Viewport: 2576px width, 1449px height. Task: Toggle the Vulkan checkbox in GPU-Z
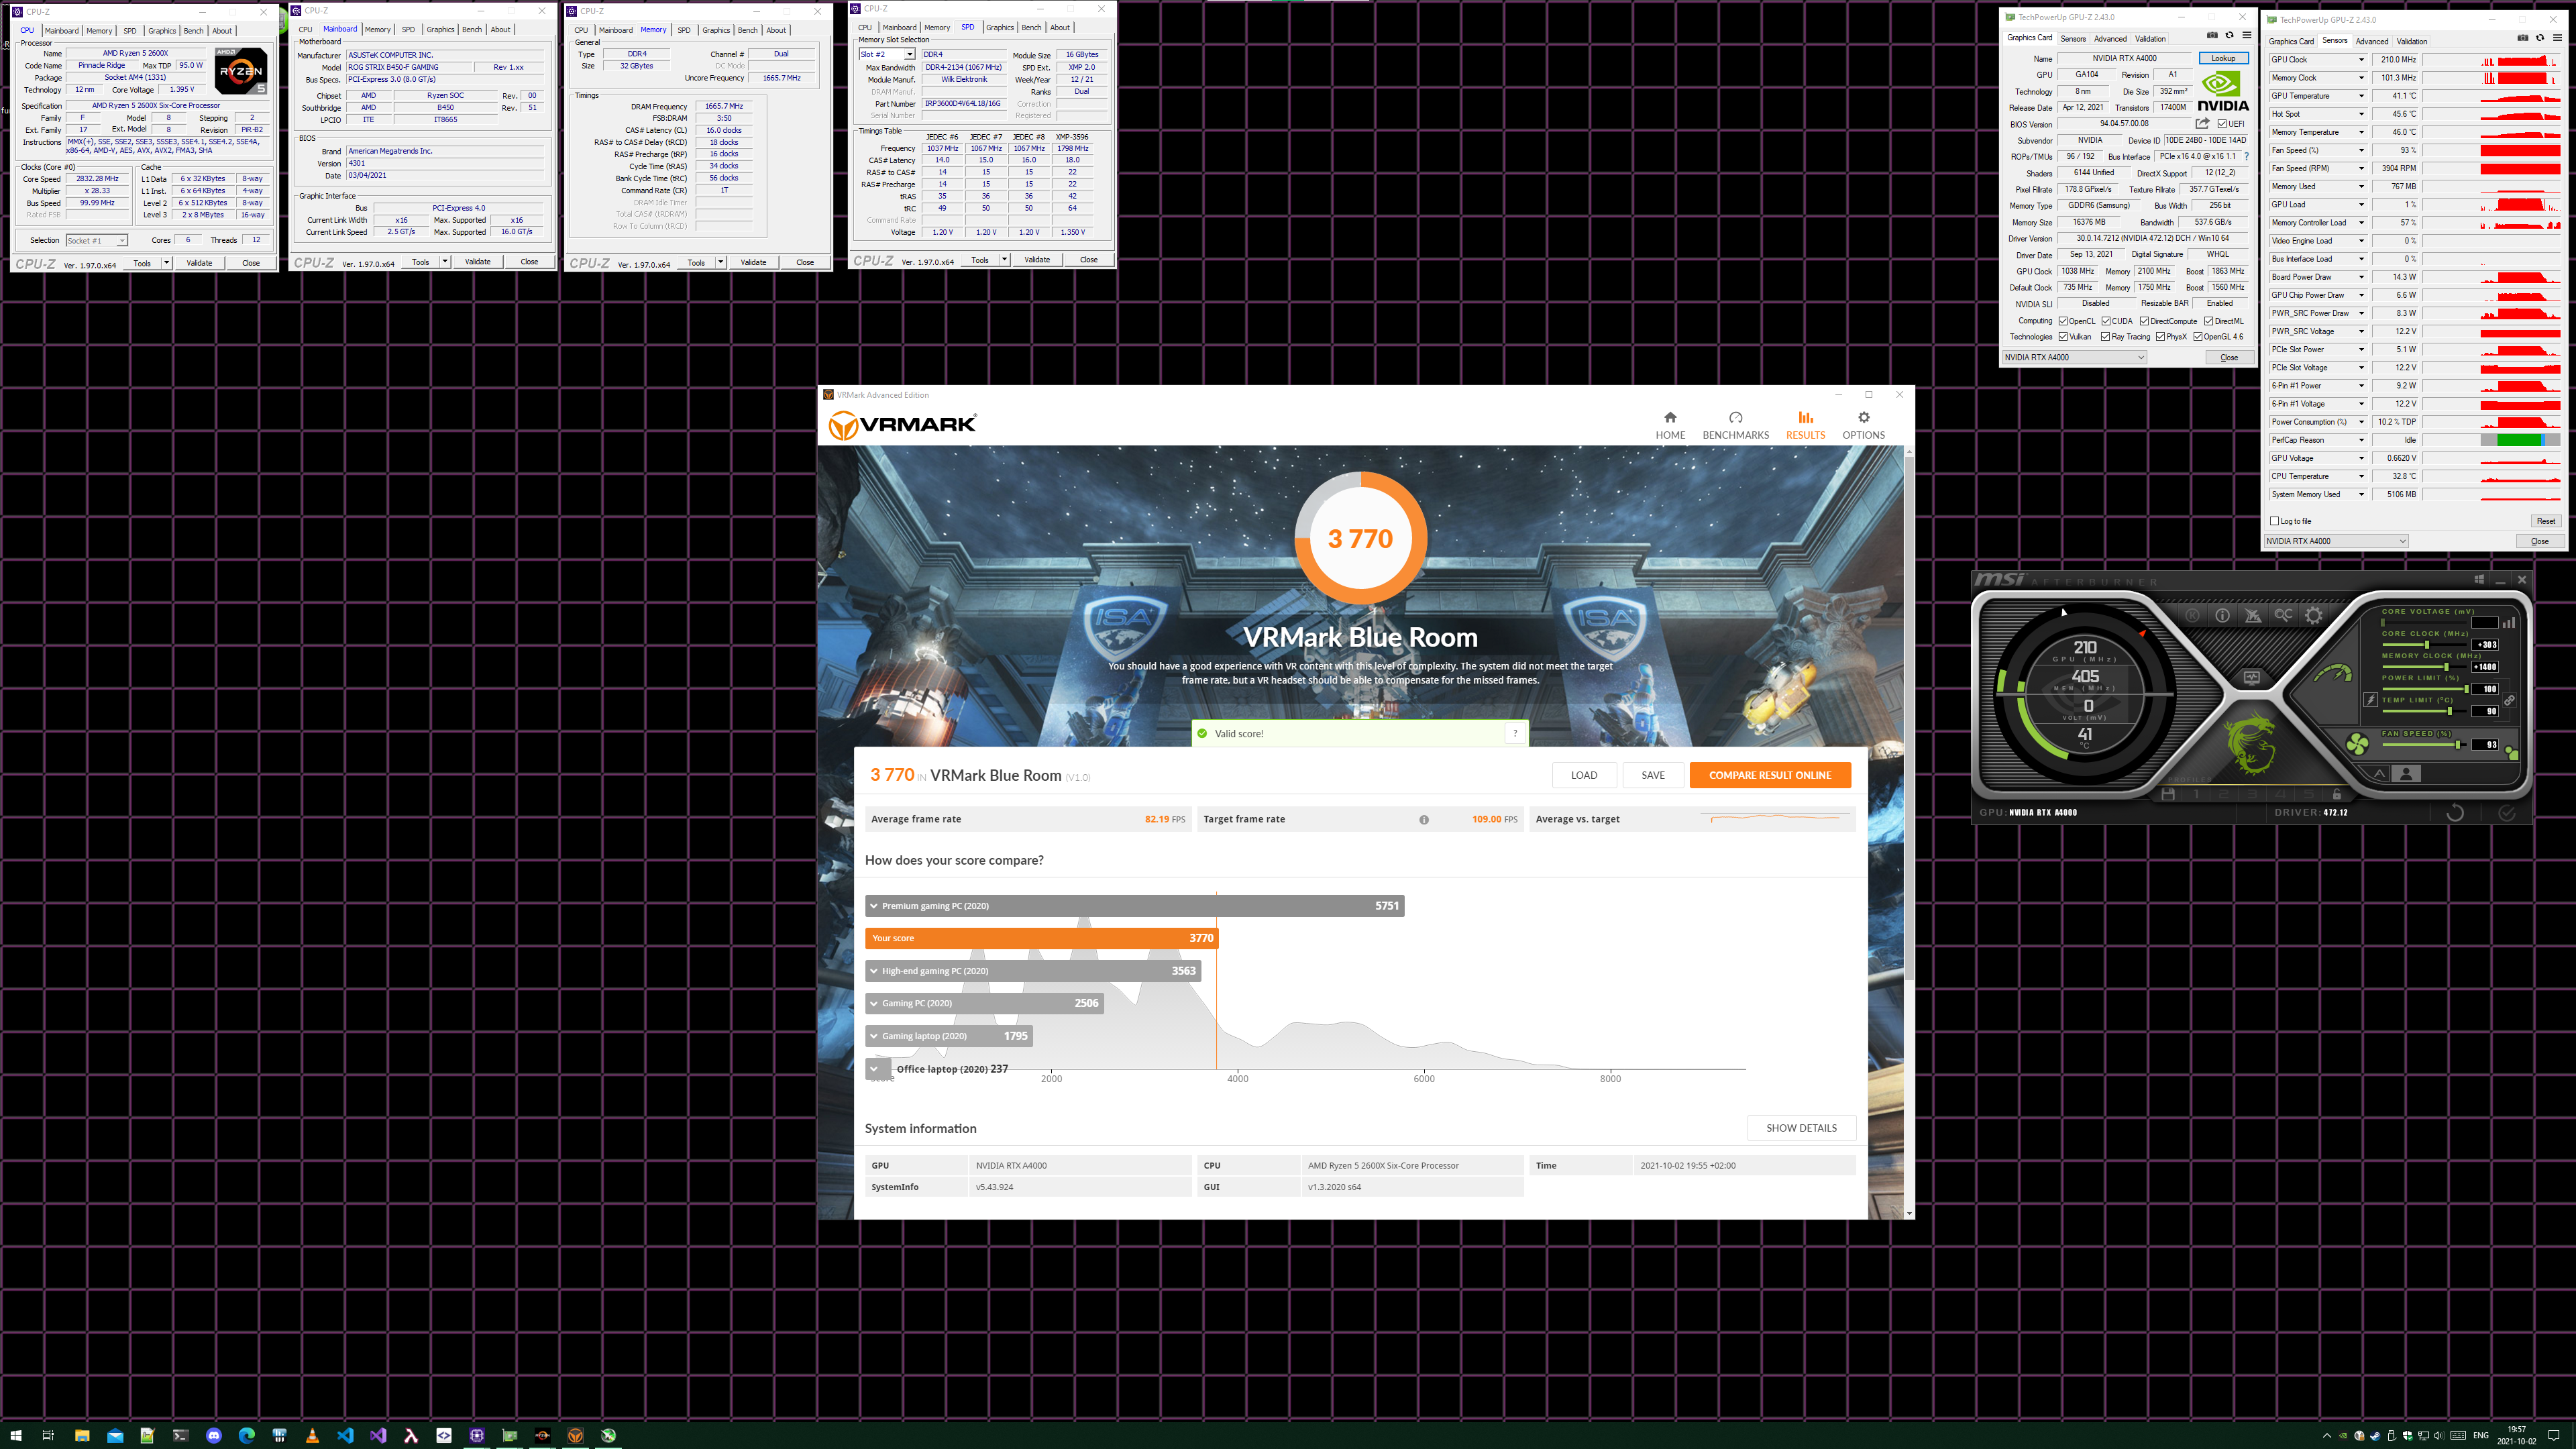pos(2063,337)
